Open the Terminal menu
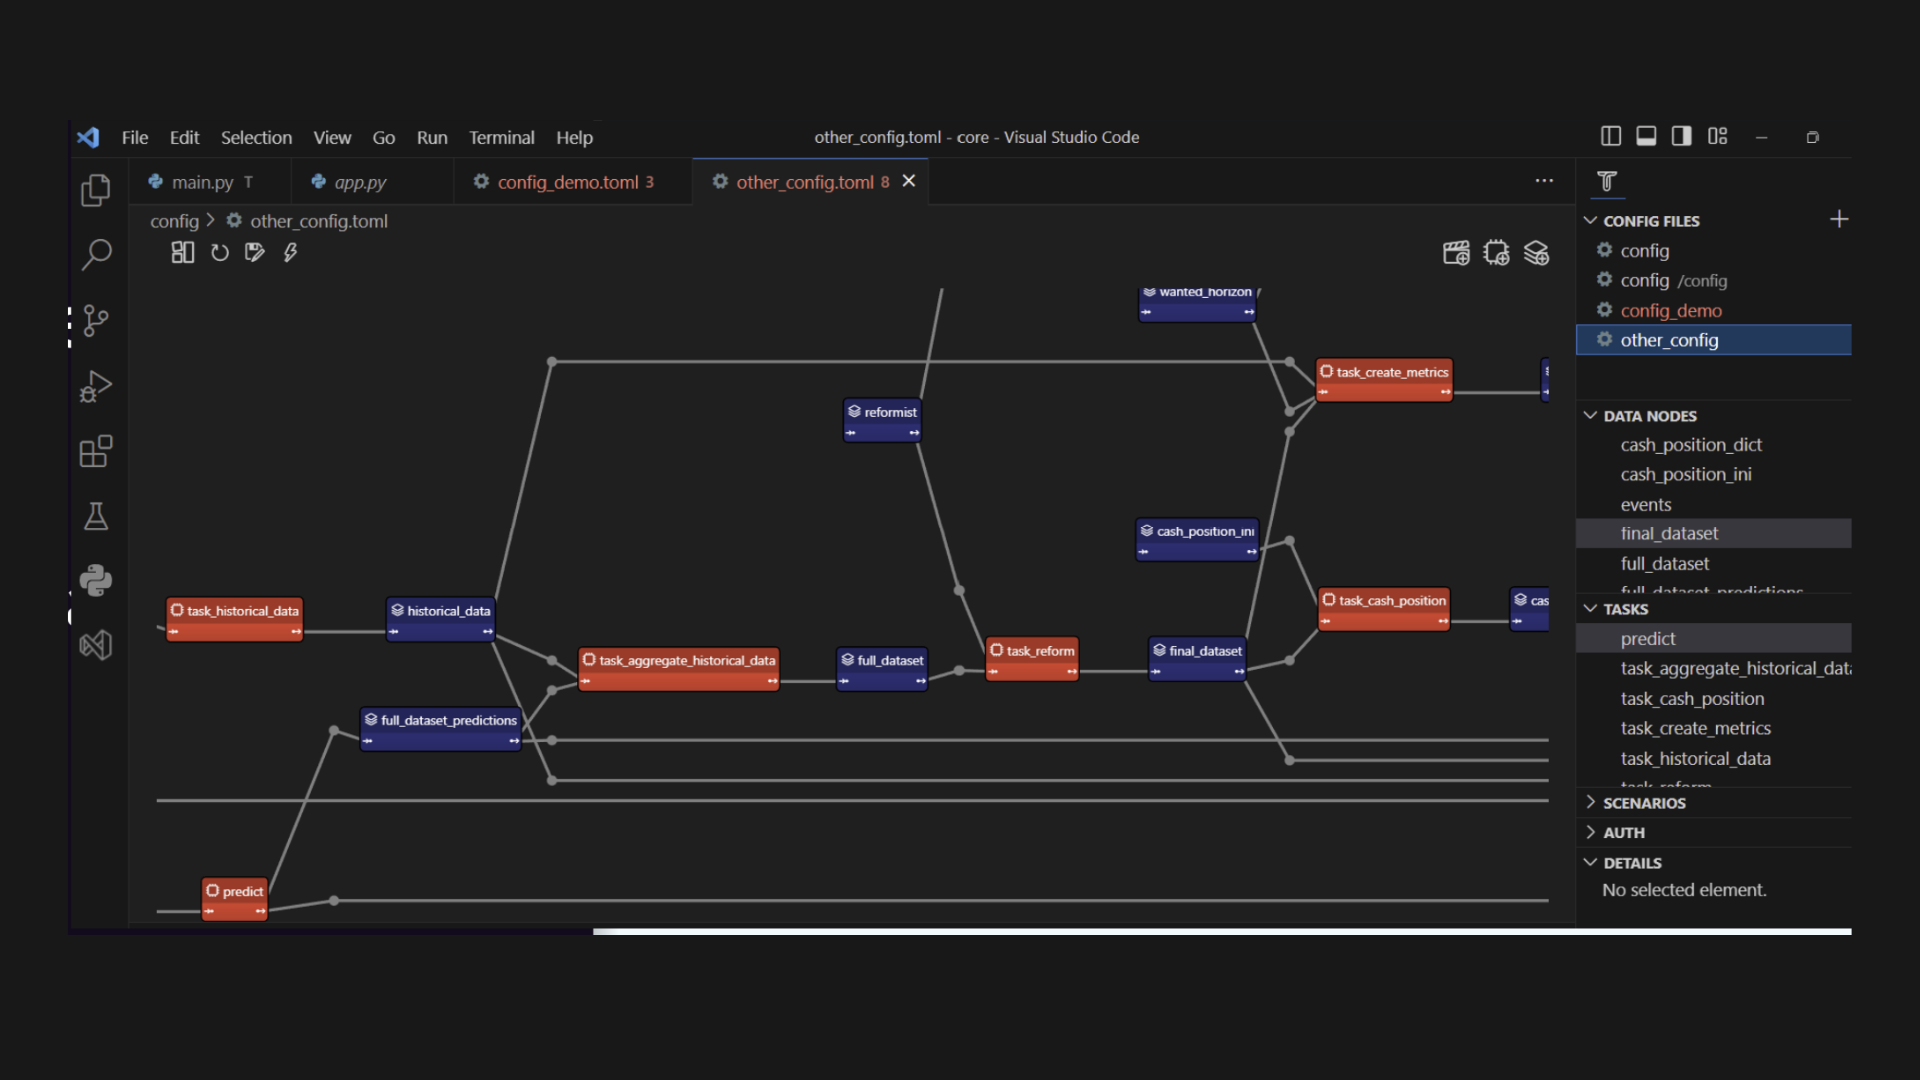The width and height of the screenshot is (1920, 1080). click(x=501, y=138)
